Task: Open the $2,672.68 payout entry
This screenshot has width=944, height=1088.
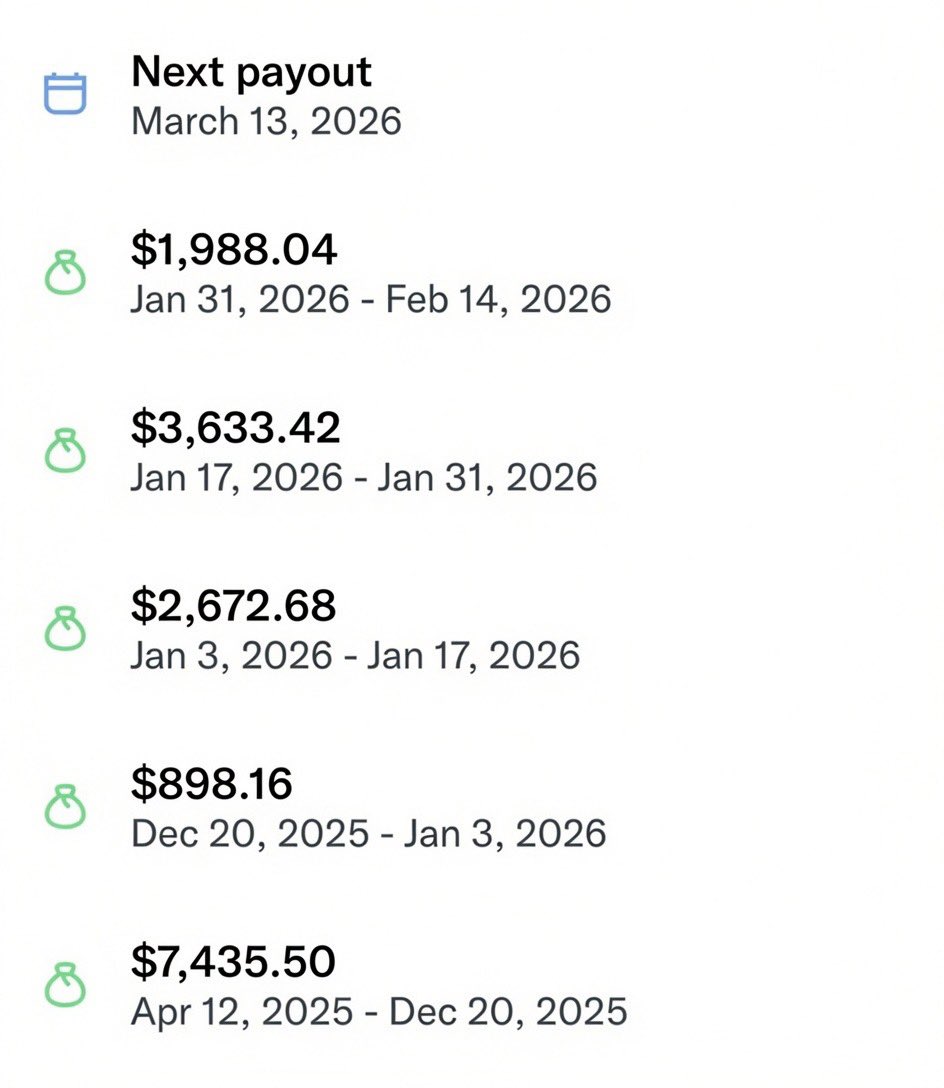Action: (x=233, y=606)
